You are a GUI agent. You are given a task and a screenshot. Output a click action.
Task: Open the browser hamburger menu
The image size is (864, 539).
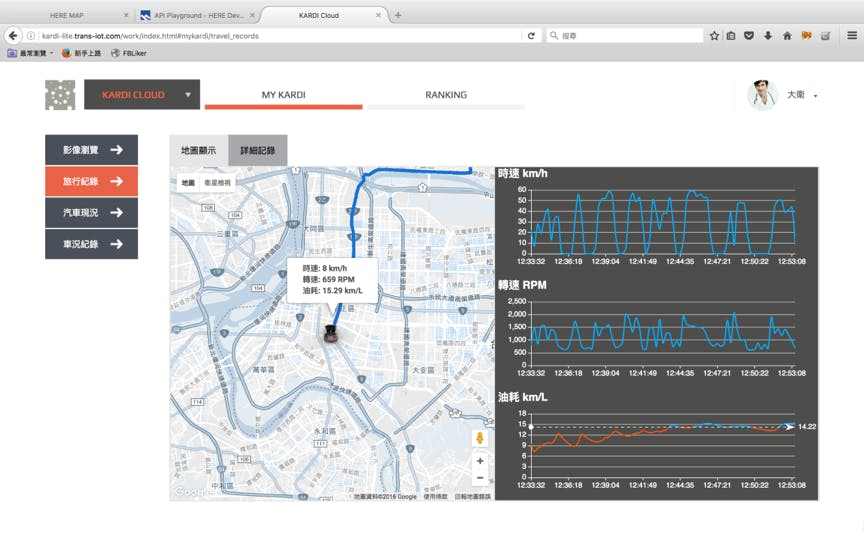852,36
